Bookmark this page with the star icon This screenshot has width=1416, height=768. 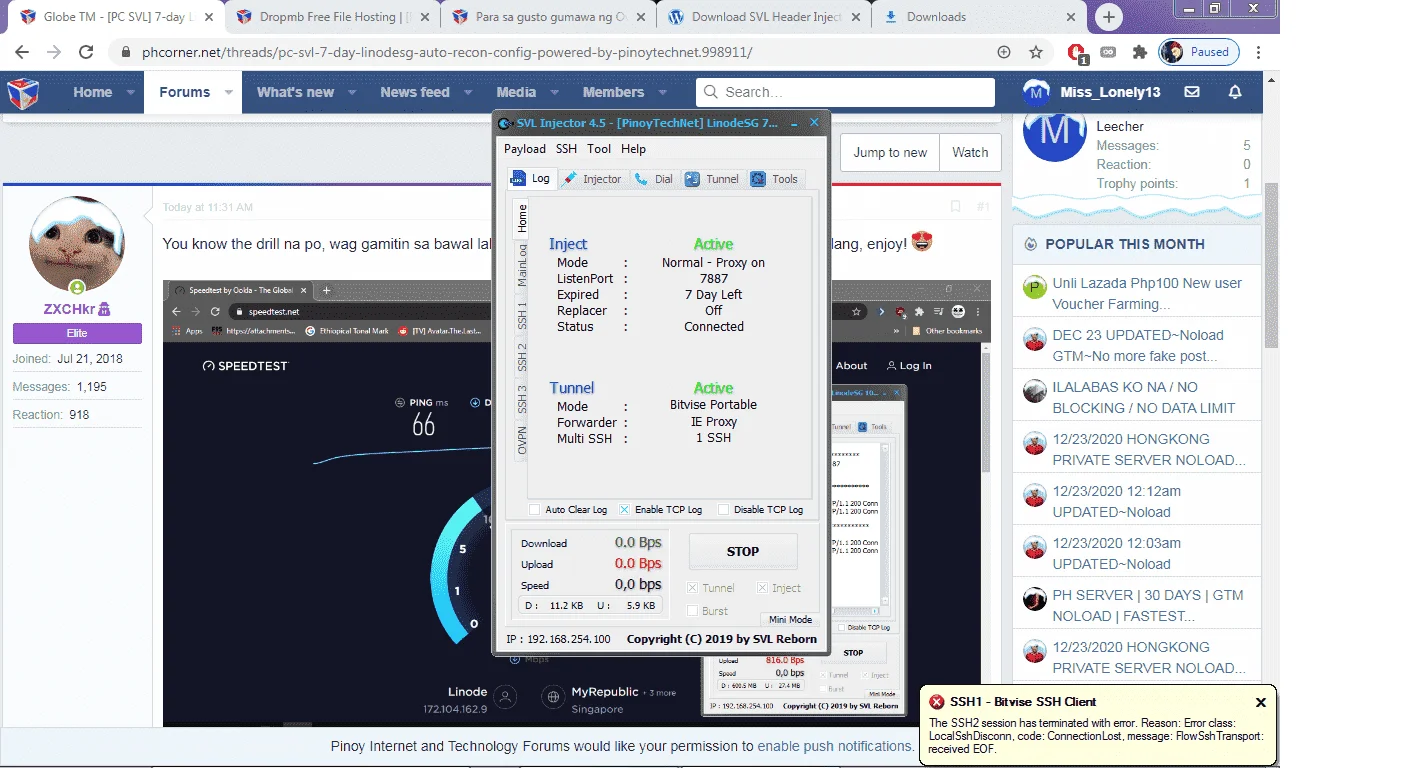pos(1036,52)
